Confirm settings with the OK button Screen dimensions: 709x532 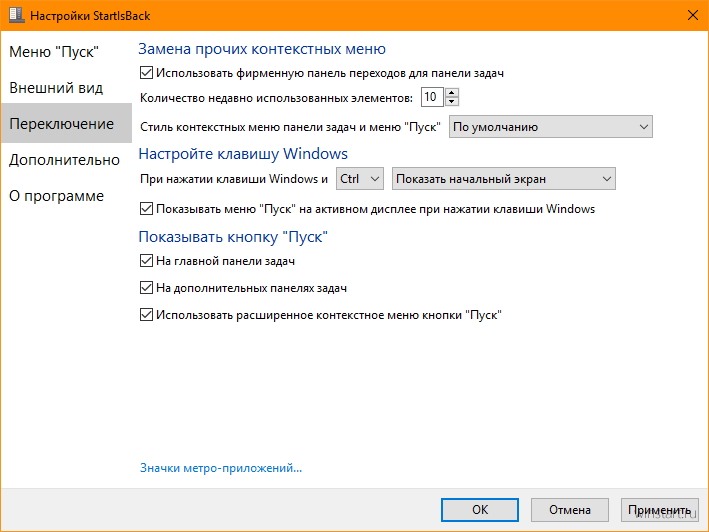pyautogui.click(x=480, y=510)
